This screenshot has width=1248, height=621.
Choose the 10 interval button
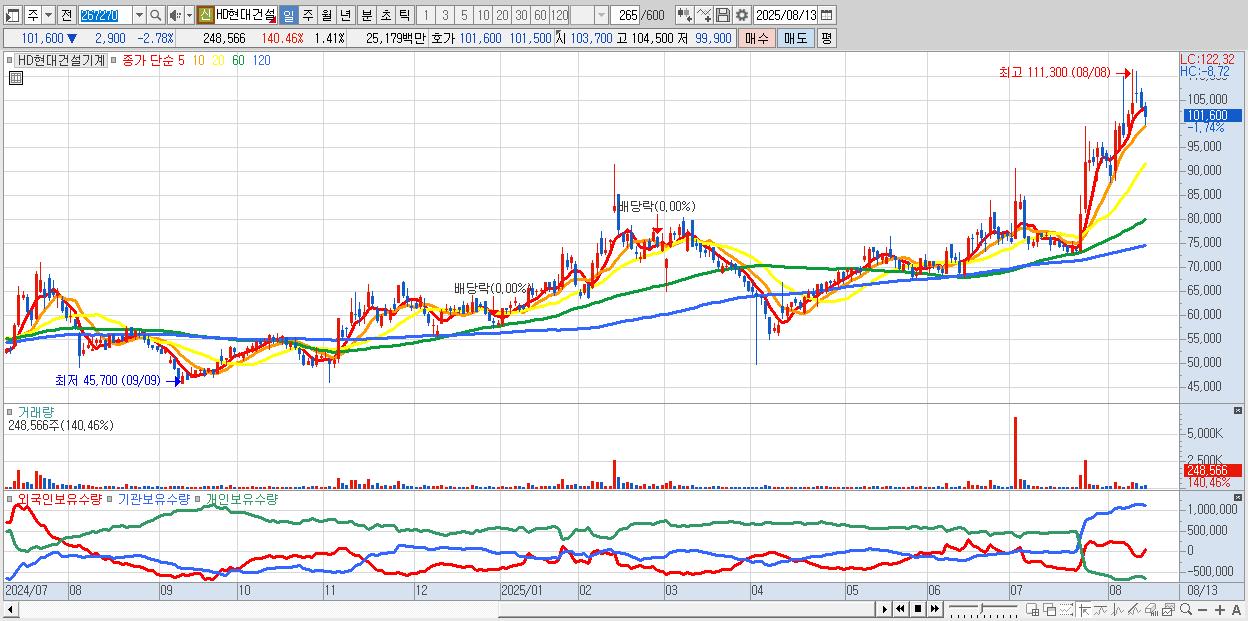point(483,15)
